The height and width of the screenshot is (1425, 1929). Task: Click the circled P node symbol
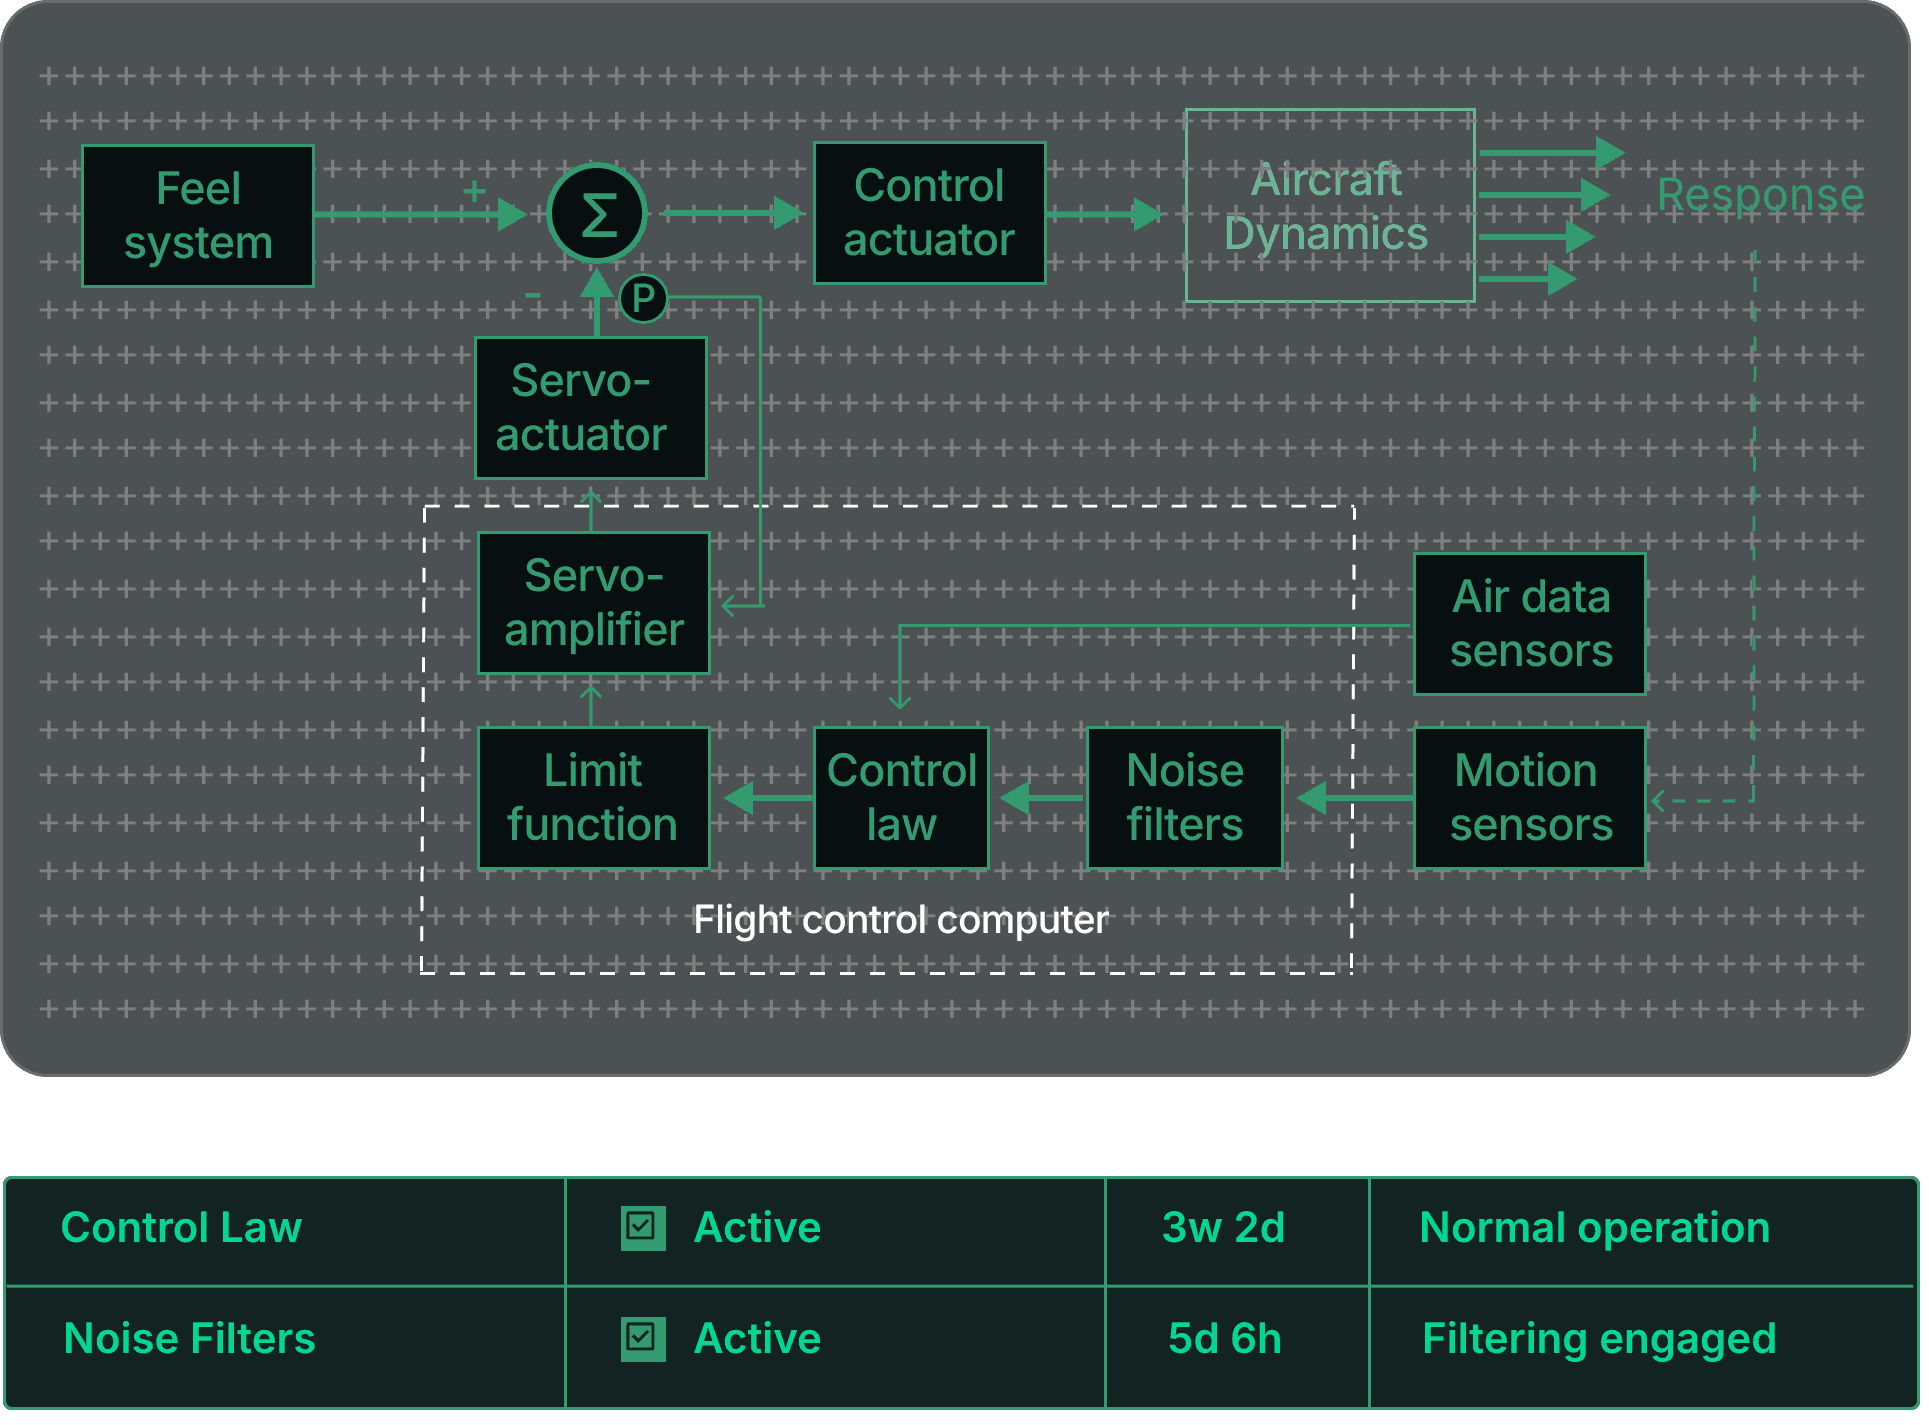tap(643, 298)
